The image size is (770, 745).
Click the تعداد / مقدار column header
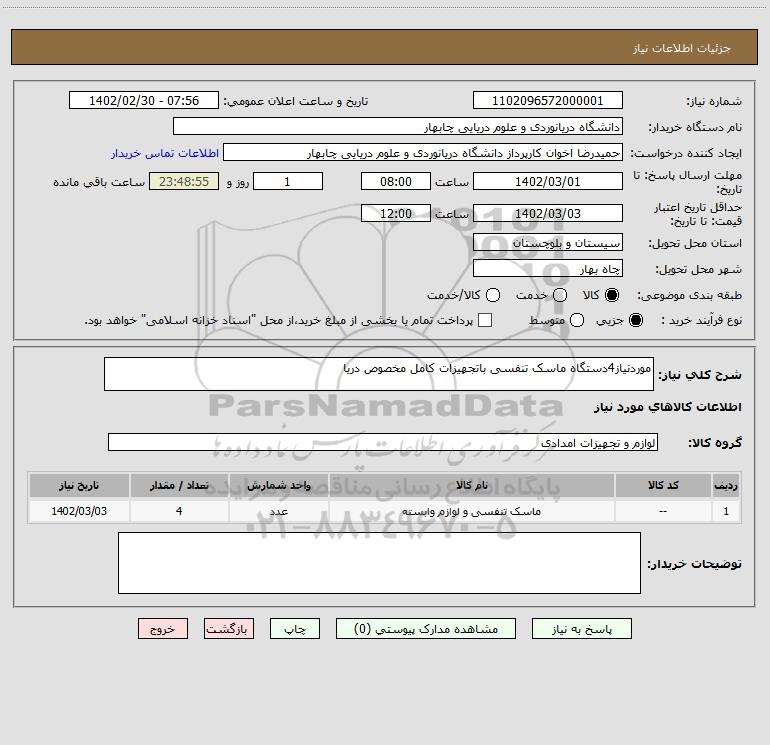(179, 485)
